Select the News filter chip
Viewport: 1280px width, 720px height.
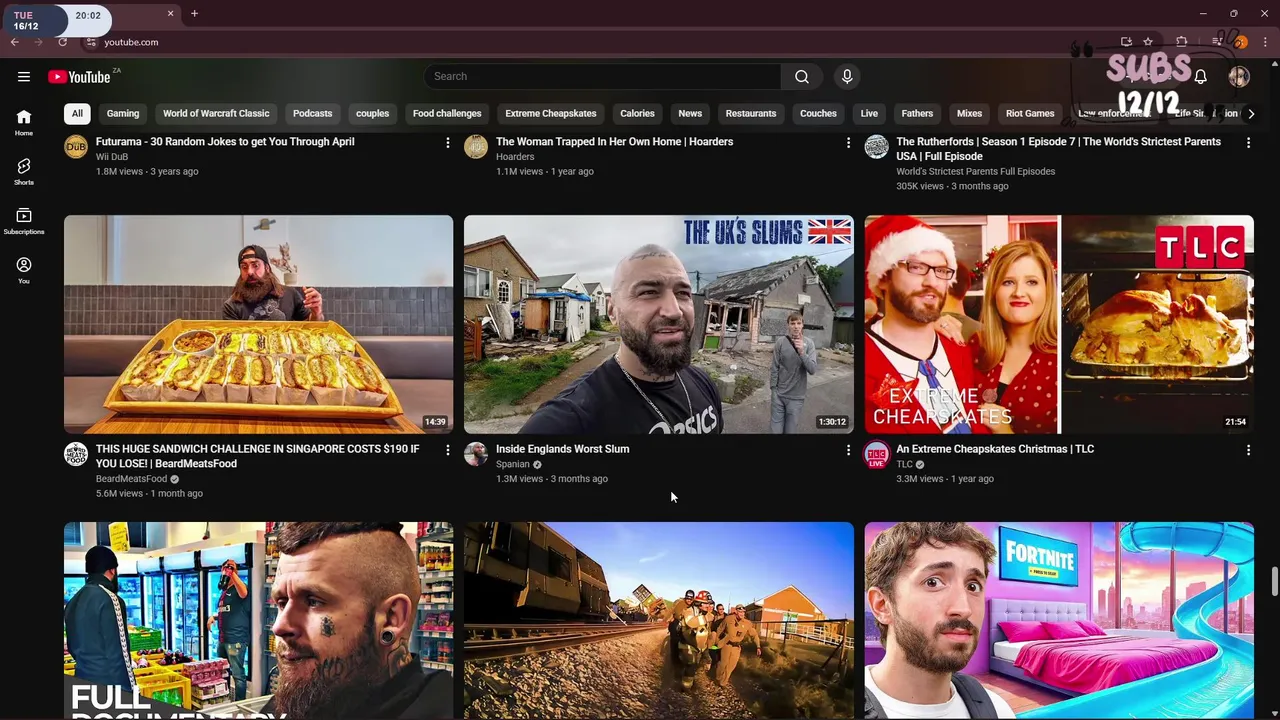tap(690, 114)
